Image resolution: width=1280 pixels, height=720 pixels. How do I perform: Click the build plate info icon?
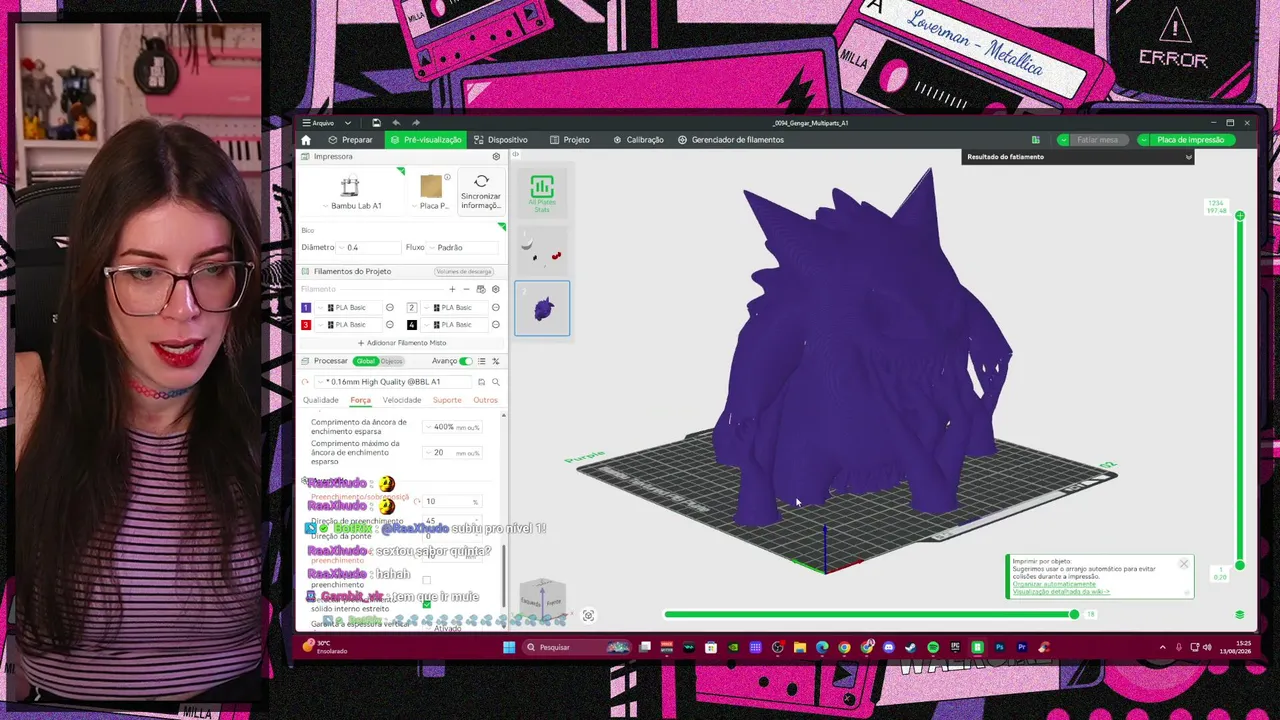pos(447,177)
